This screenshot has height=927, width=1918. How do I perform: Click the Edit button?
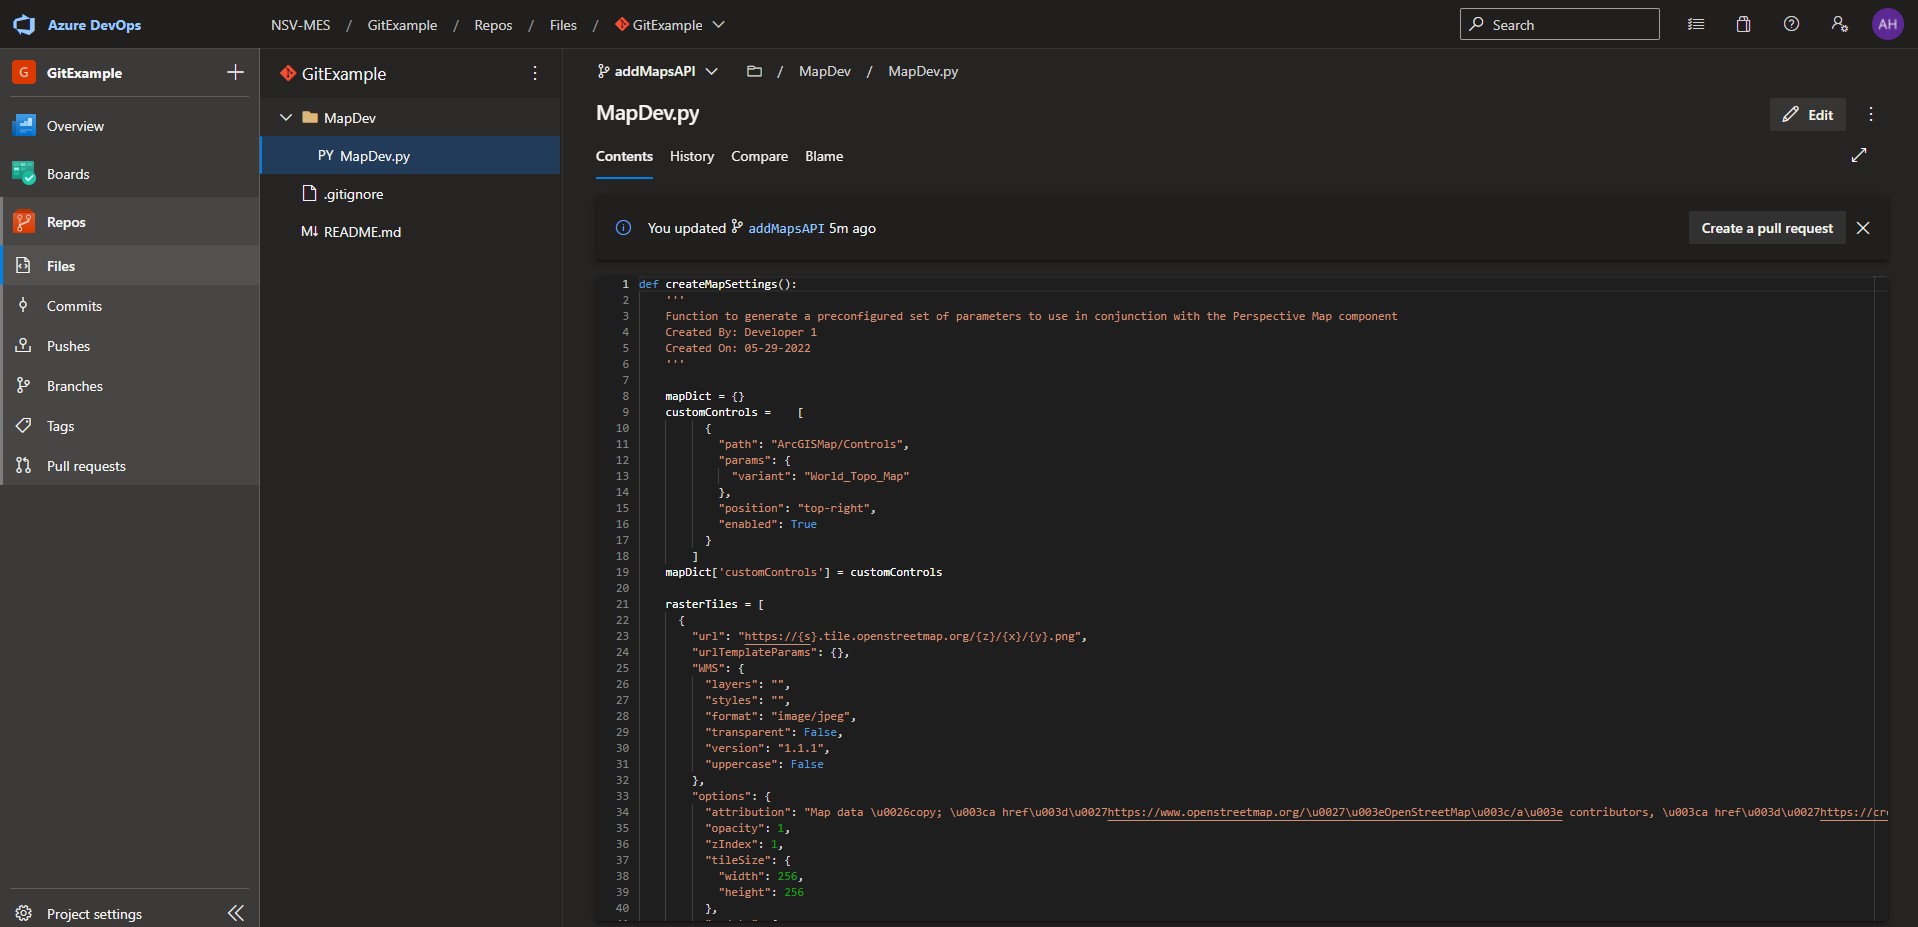1808,114
